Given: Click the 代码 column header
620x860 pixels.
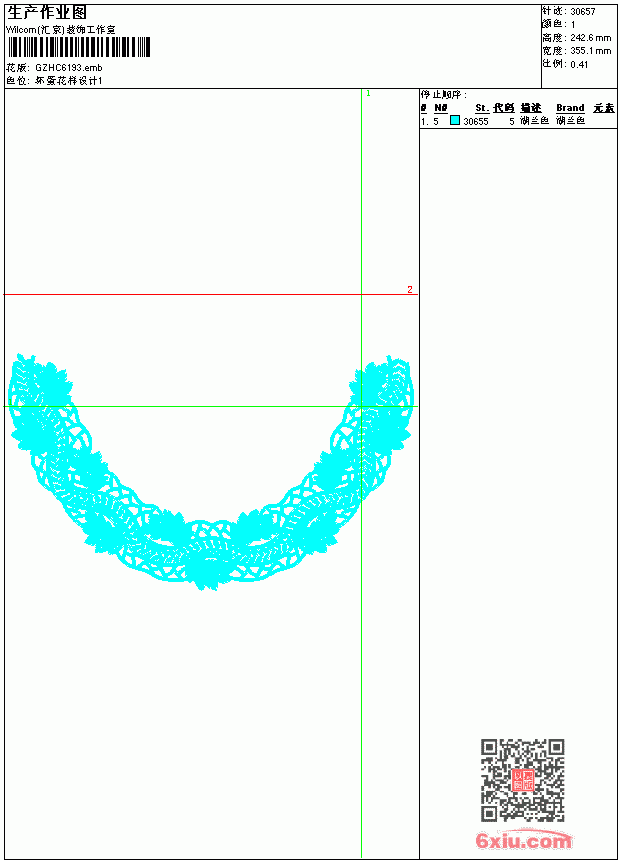Looking at the screenshot, I should click(503, 108).
